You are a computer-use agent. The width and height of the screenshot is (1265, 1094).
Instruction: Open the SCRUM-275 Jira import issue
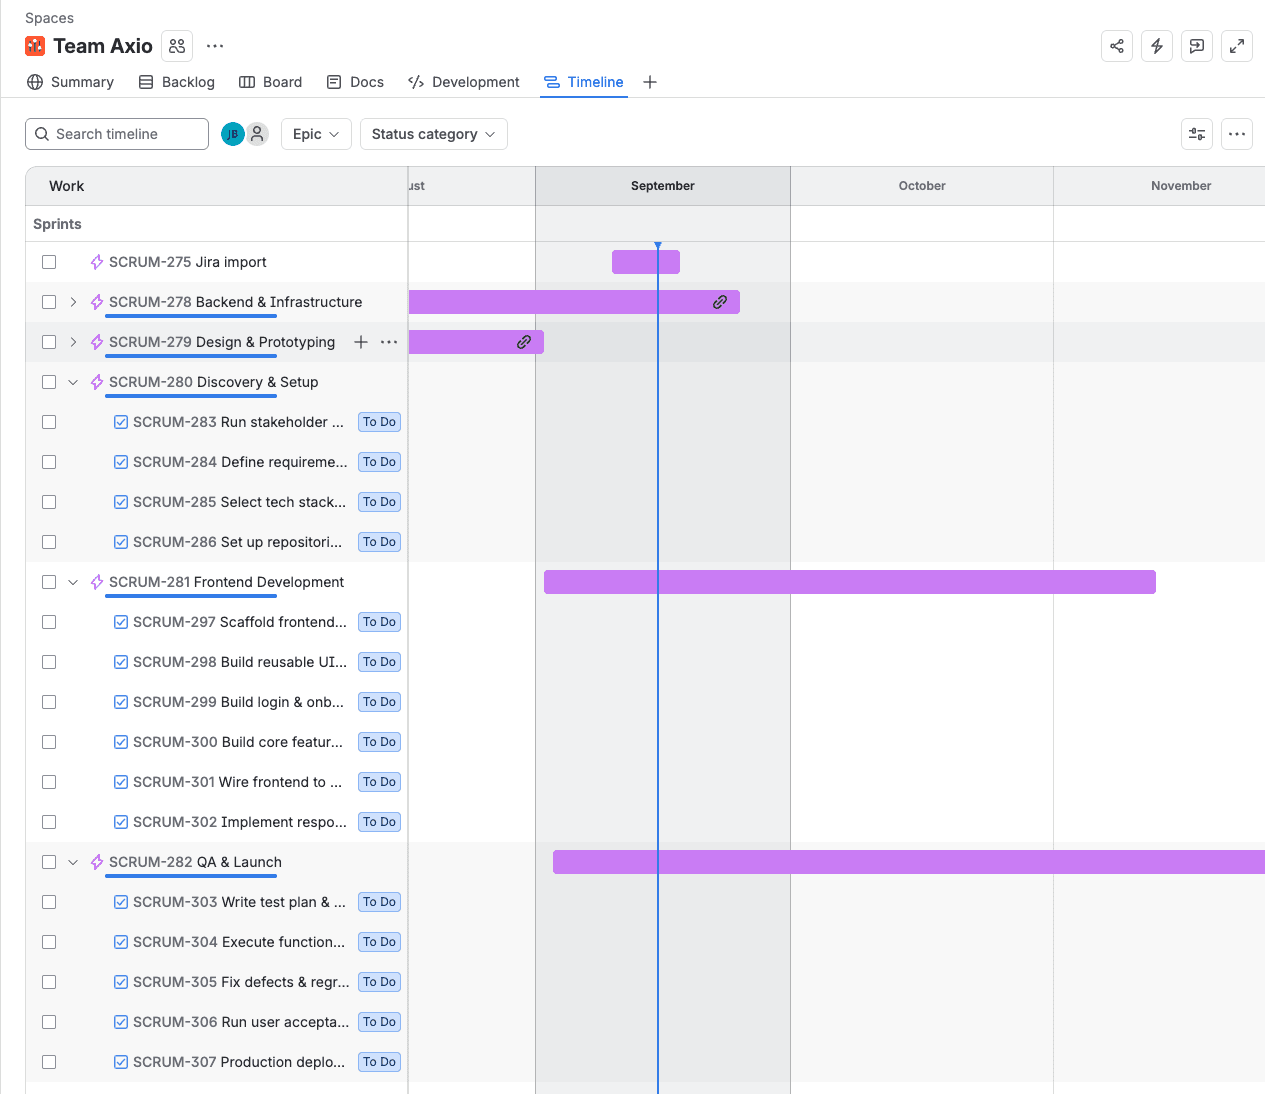pos(188,262)
